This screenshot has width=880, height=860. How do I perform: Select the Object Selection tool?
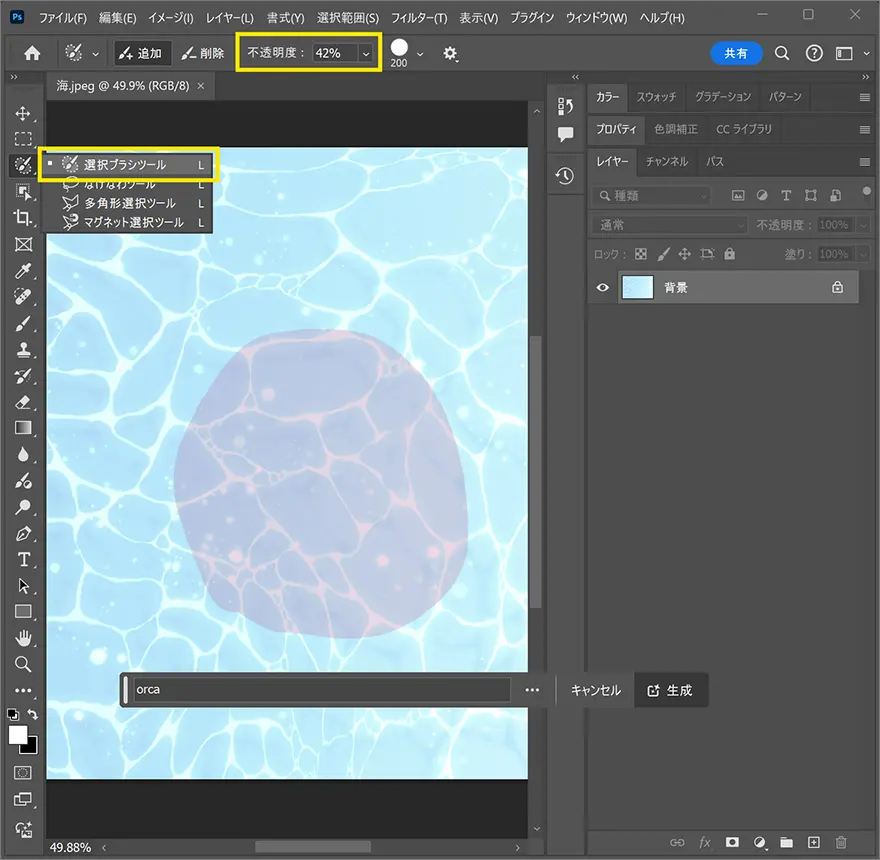coord(22,191)
